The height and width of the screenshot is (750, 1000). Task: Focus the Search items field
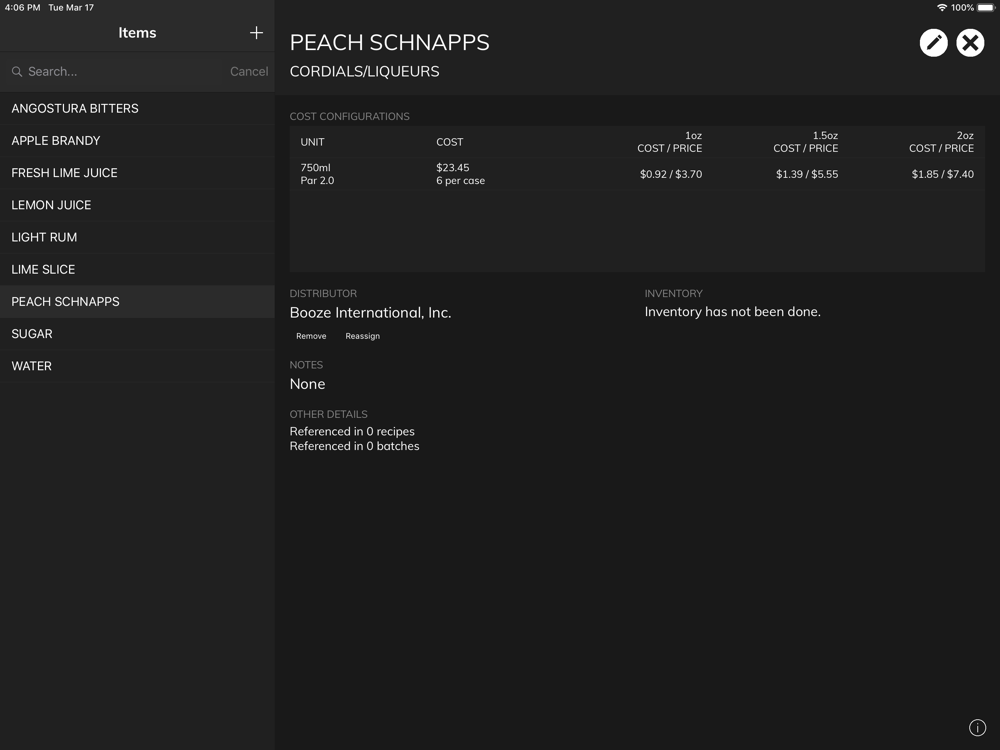(115, 71)
